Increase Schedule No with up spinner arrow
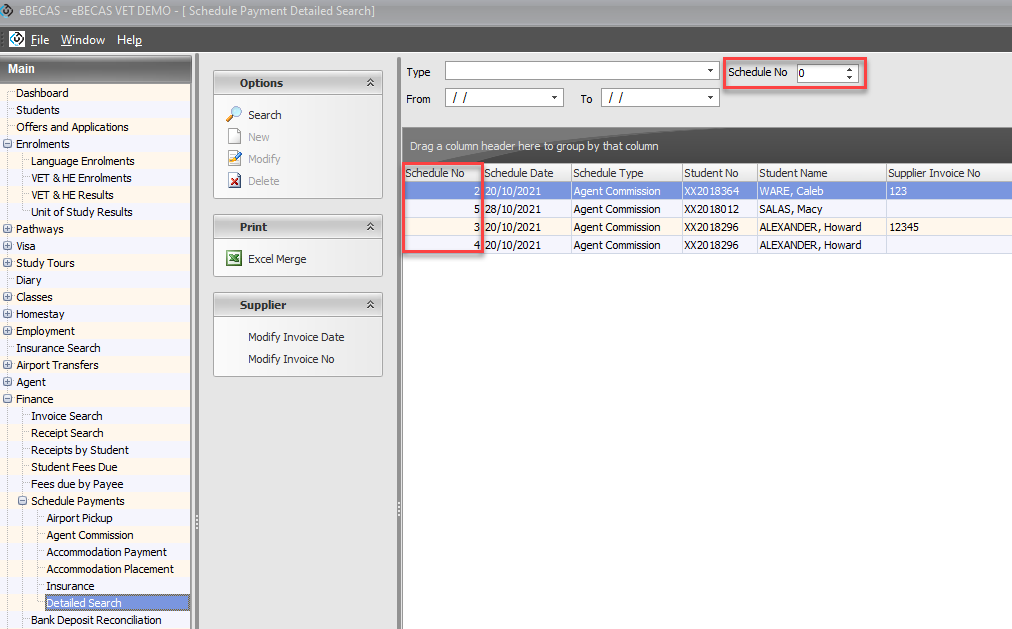 pyautogui.click(x=850, y=69)
